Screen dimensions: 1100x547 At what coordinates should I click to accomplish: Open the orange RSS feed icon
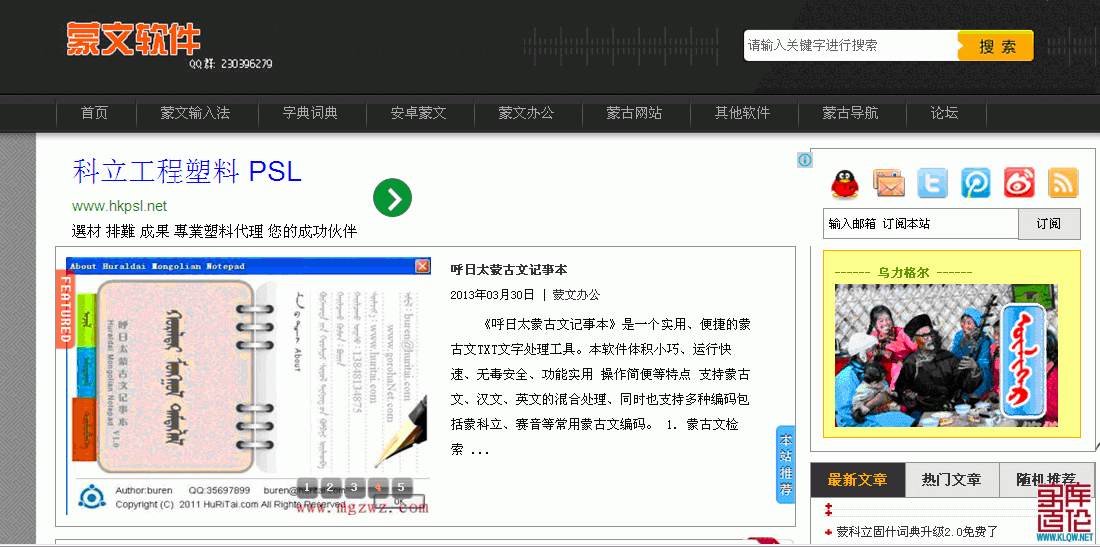[x=1063, y=183]
